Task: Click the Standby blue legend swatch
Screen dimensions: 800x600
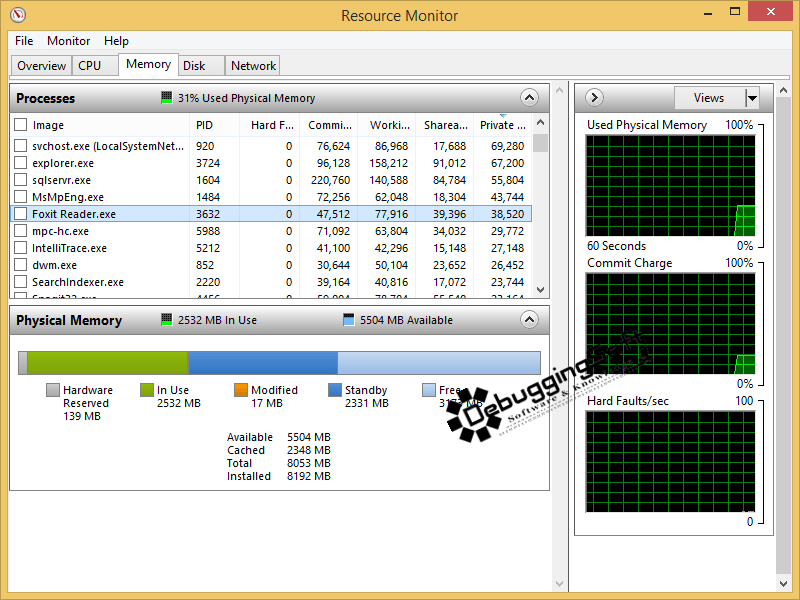Action: 334,390
